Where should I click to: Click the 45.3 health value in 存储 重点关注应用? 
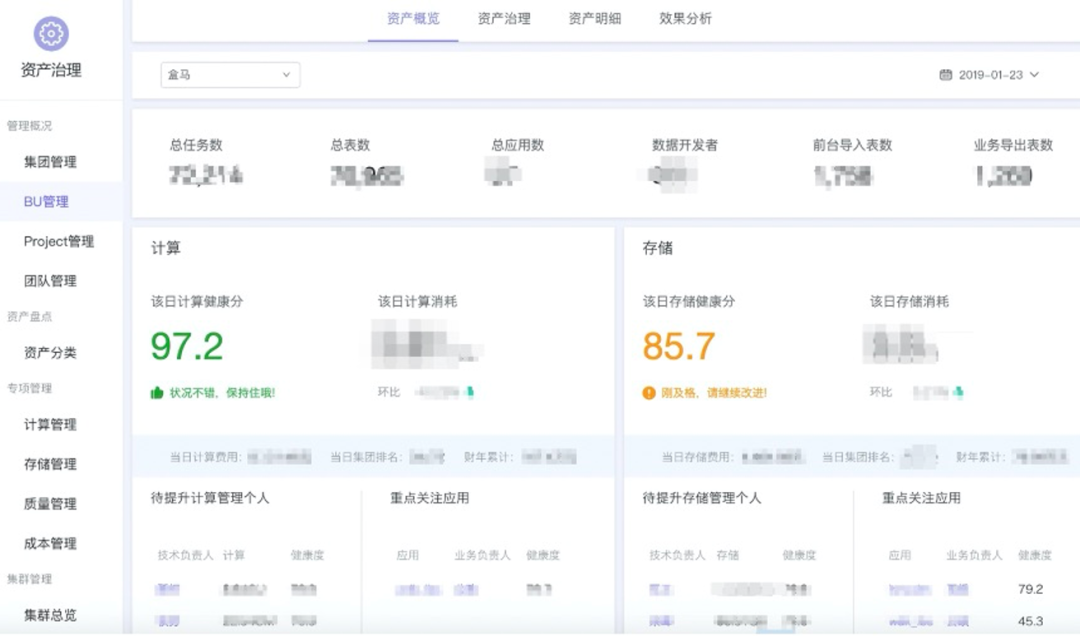pyautogui.click(x=1030, y=621)
